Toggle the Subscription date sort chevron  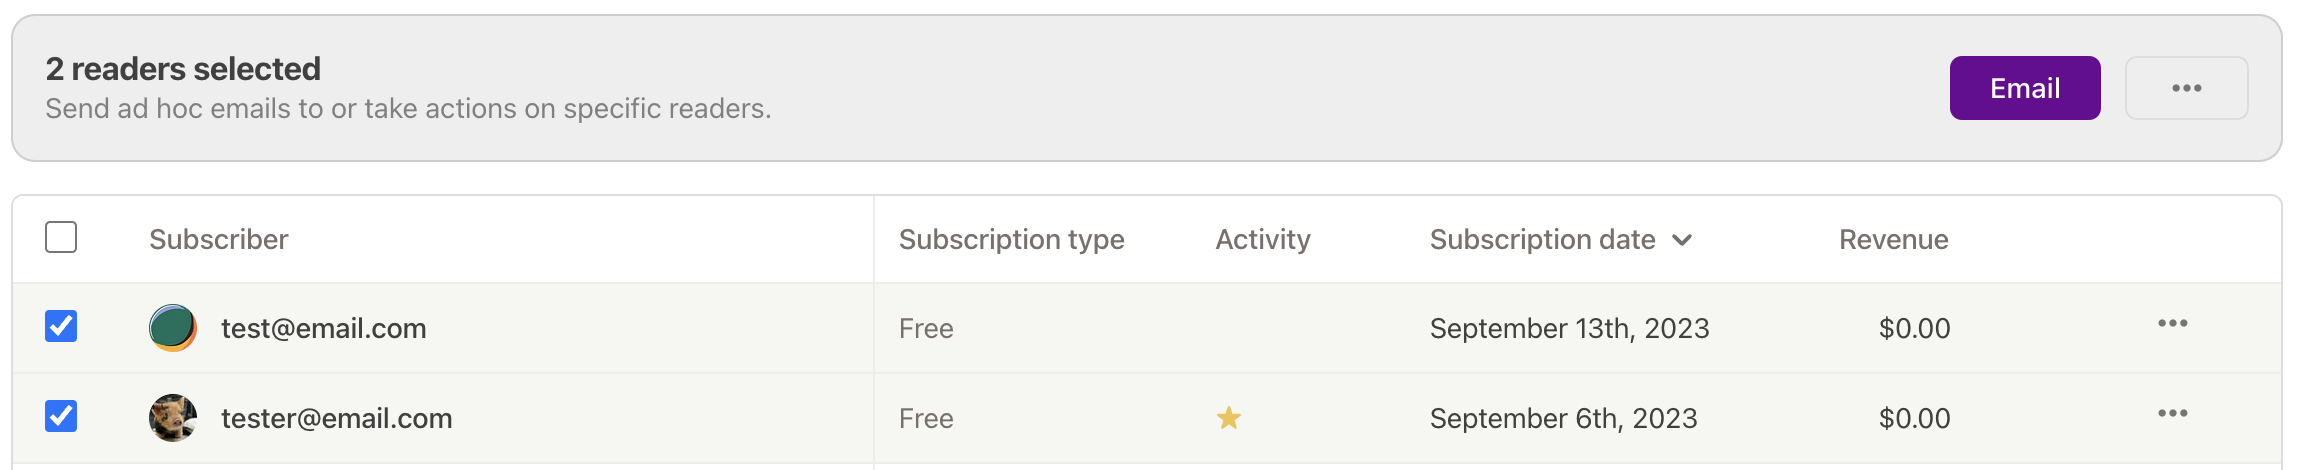tap(1682, 240)
